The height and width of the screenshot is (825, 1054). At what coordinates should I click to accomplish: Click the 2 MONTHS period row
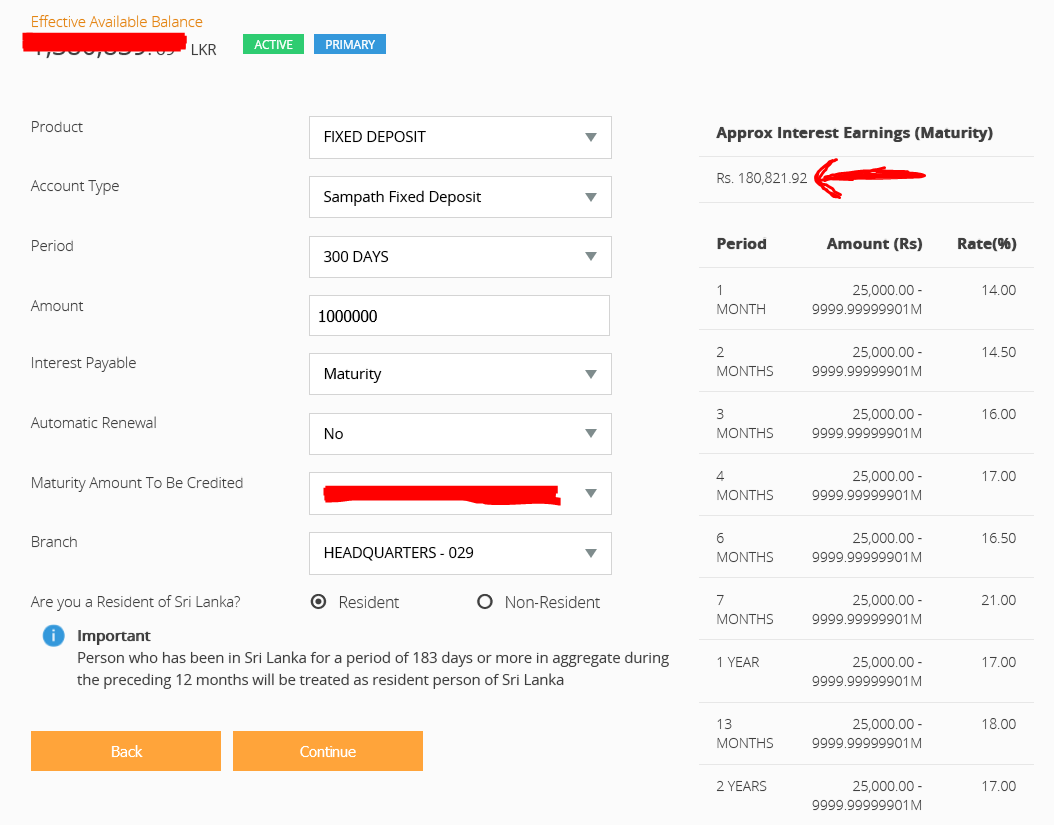click(x=866, y=361)
